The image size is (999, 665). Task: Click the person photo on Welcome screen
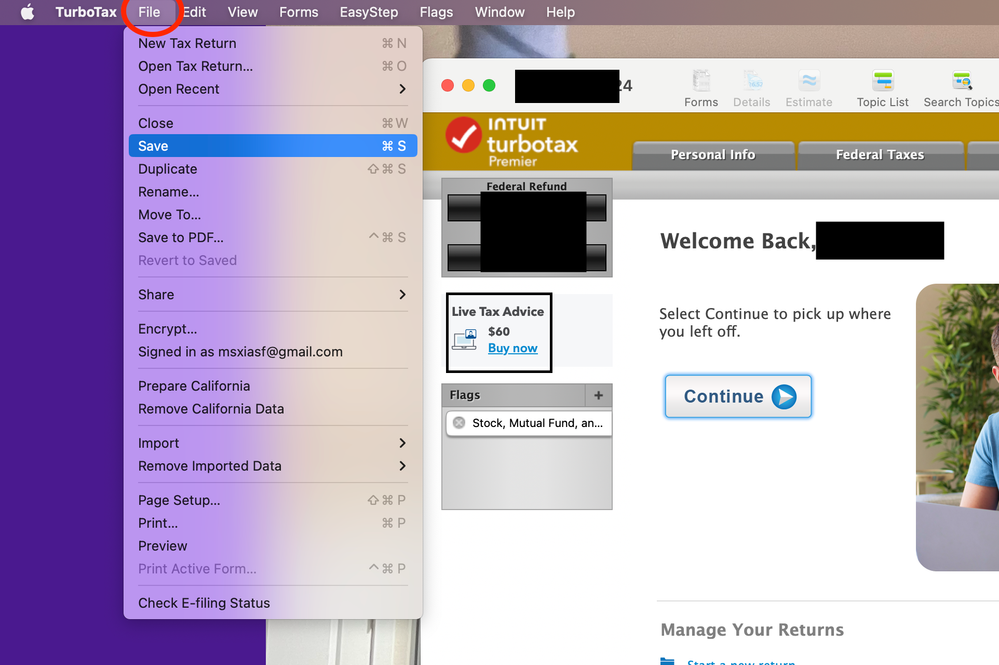pyautogui.click(x=958, y=427)
